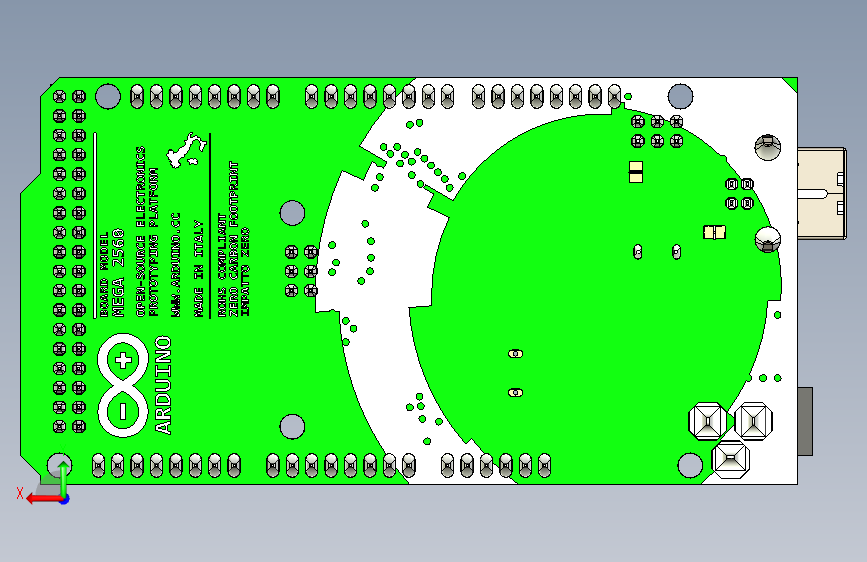Viewport: 867px width, 562px height.
Task: Select the dark gray power jack block
Action: click(x=805, y=422)
